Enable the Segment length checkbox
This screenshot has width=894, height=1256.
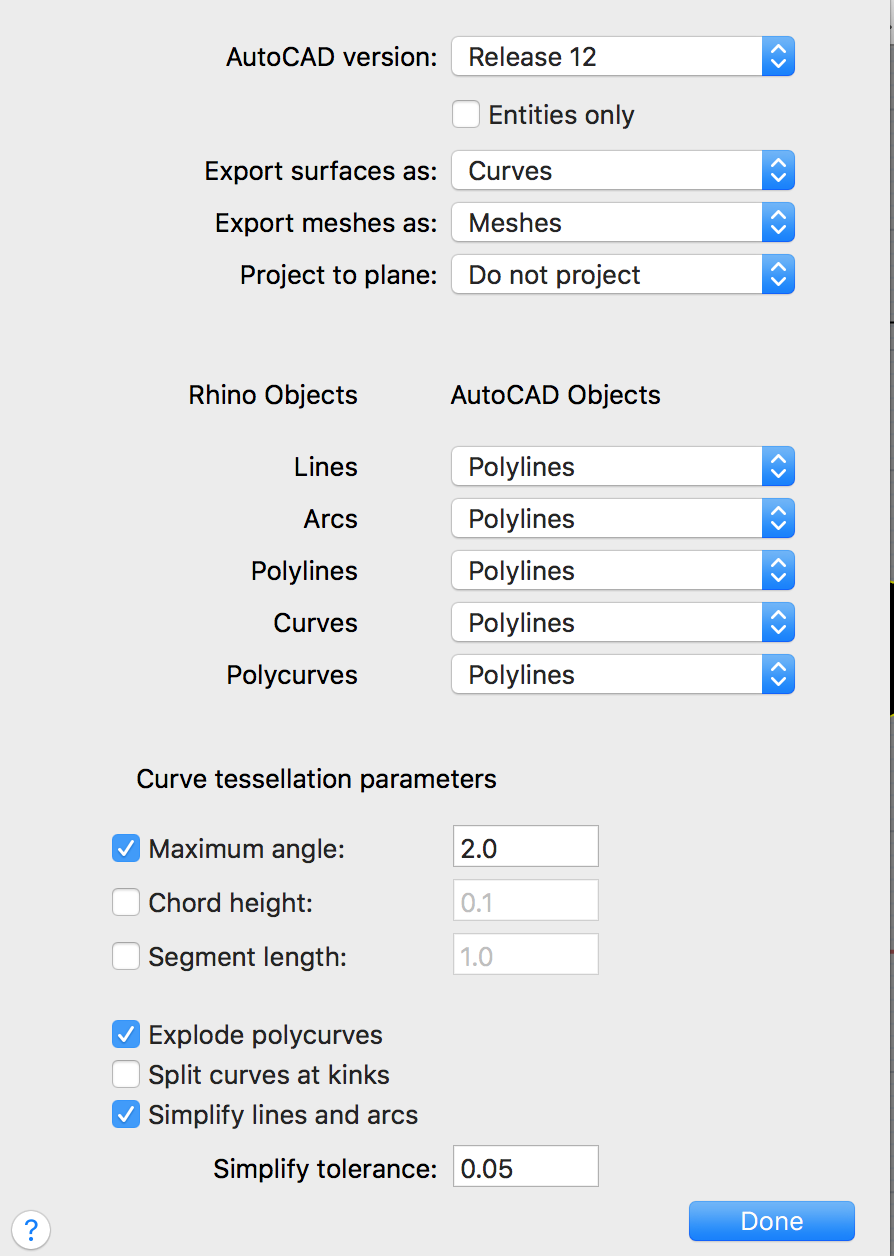[126, 957]
